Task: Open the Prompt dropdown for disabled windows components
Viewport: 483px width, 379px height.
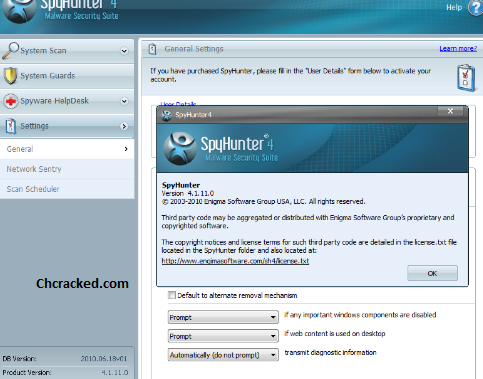Action: (223, 317)
